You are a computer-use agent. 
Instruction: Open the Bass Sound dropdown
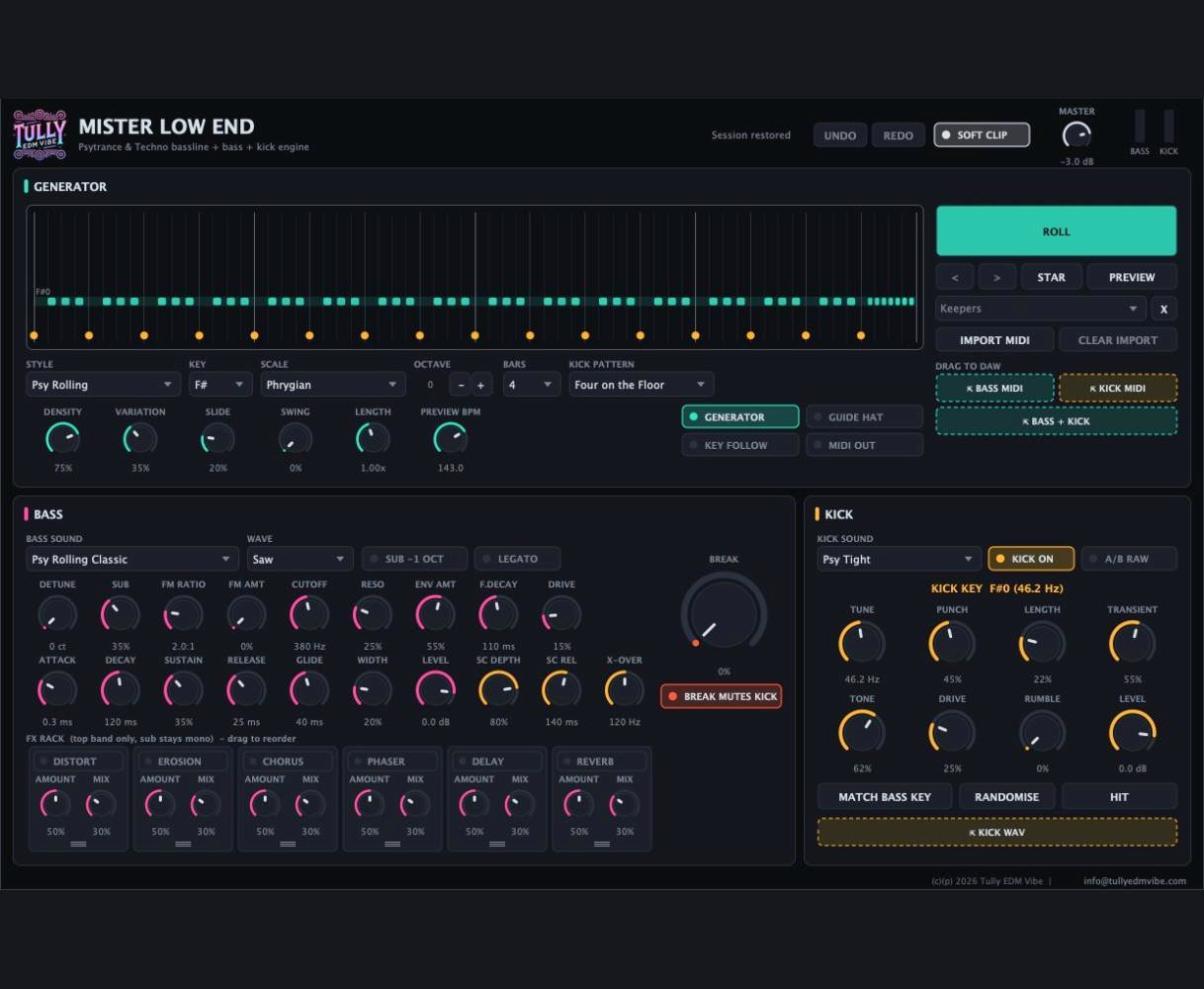pyautogui.click(x=132, y=559)
